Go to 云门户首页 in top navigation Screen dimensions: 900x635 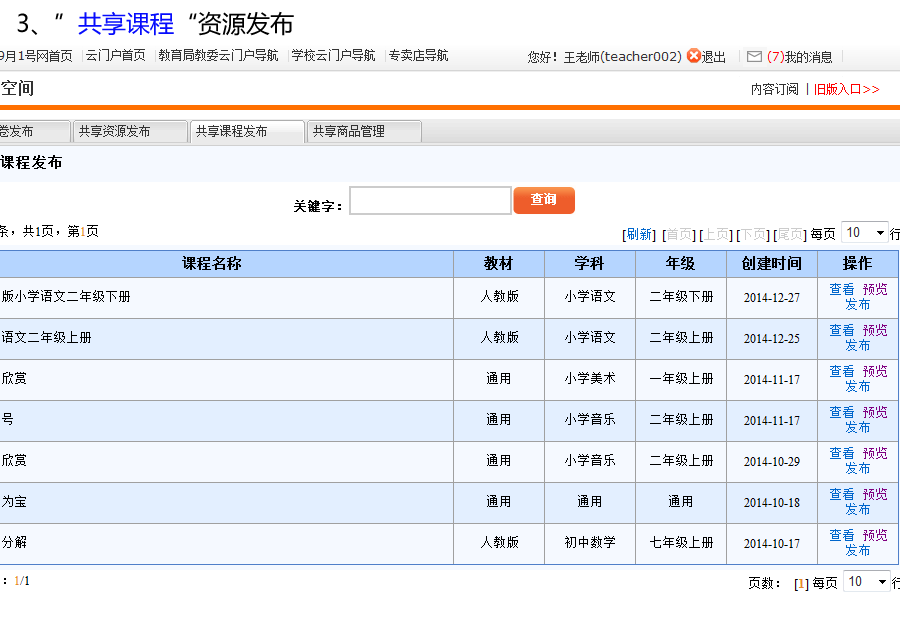pyautogui.click(x=116, y=56)
